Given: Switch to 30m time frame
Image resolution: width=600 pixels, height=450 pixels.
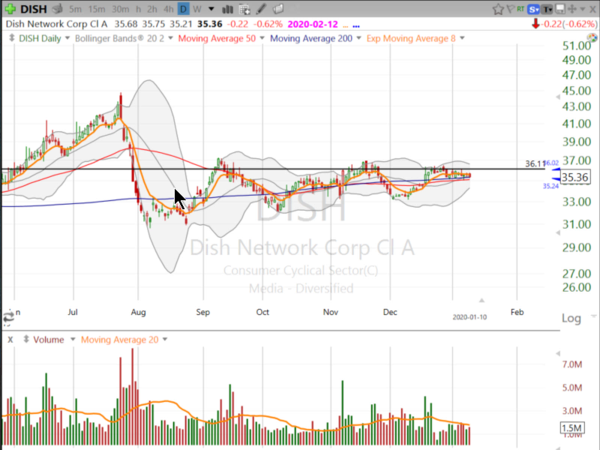Looking at the screenshot, I should [x=120, y=9].
